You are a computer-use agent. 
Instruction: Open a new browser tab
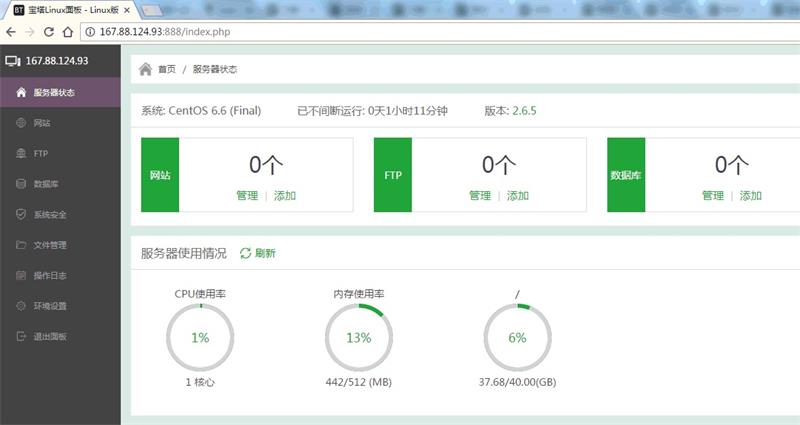coord(151,10)
